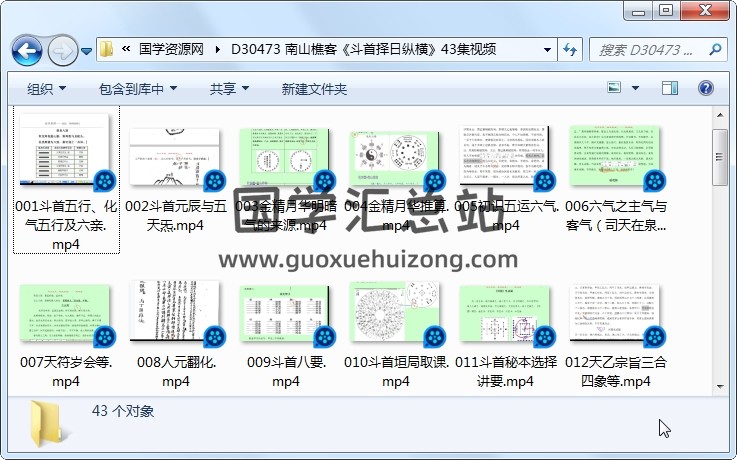The height and width of the screenshot is (460, 737).
Task: Click the file name 011斗首秘本选择讲要.mp4
Action: pos(506,372)
